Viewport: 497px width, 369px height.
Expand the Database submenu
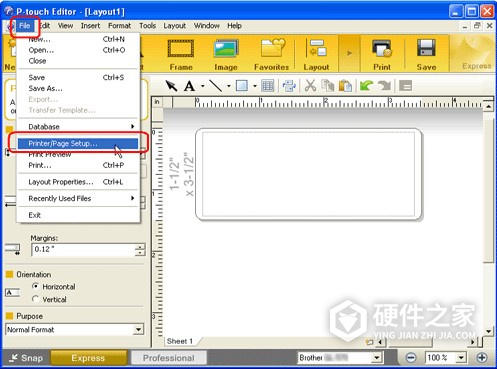point(78,127)
